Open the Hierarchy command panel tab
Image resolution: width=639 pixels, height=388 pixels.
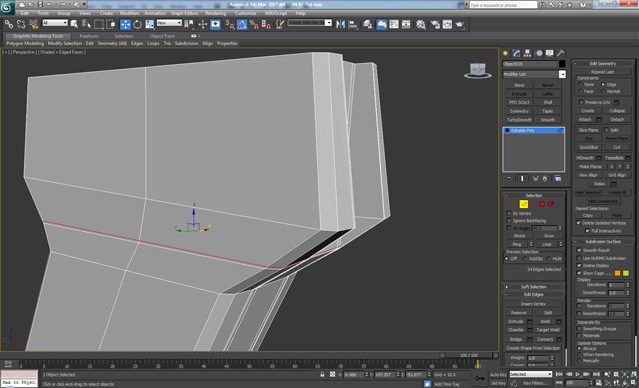[528, 53]
